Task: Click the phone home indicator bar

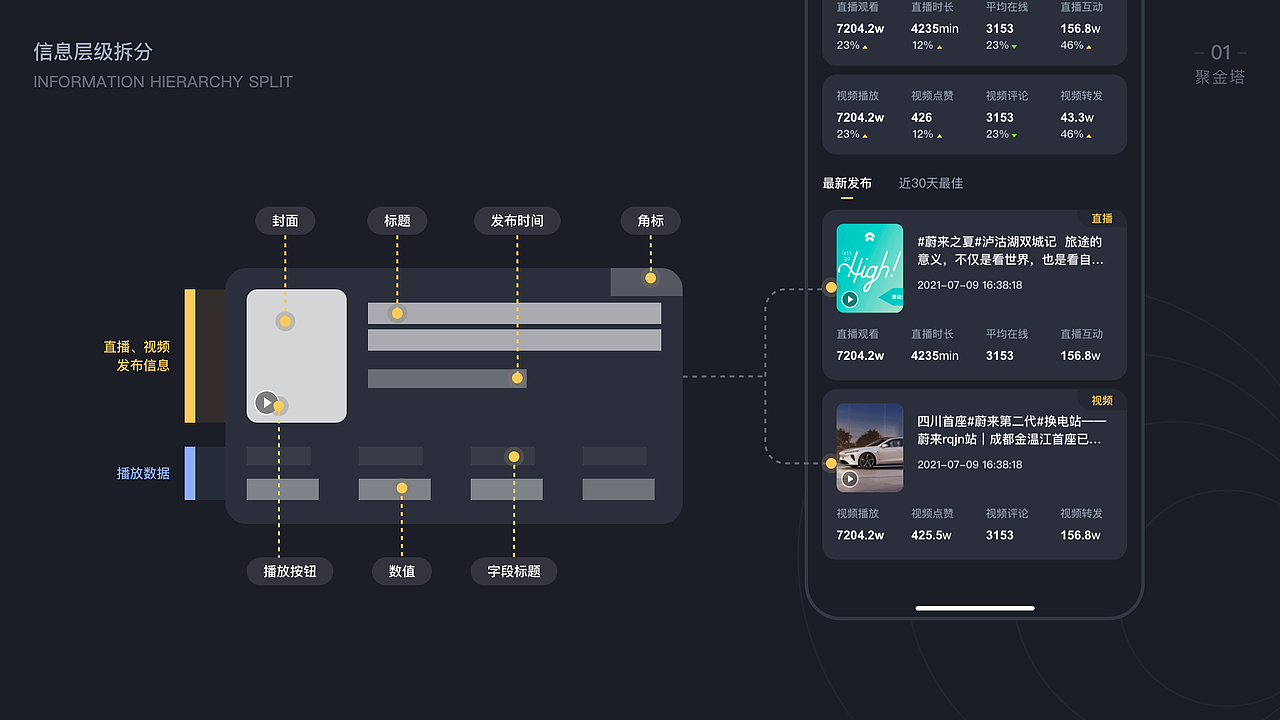Action: pyautogui.click(x=975, y=607)
